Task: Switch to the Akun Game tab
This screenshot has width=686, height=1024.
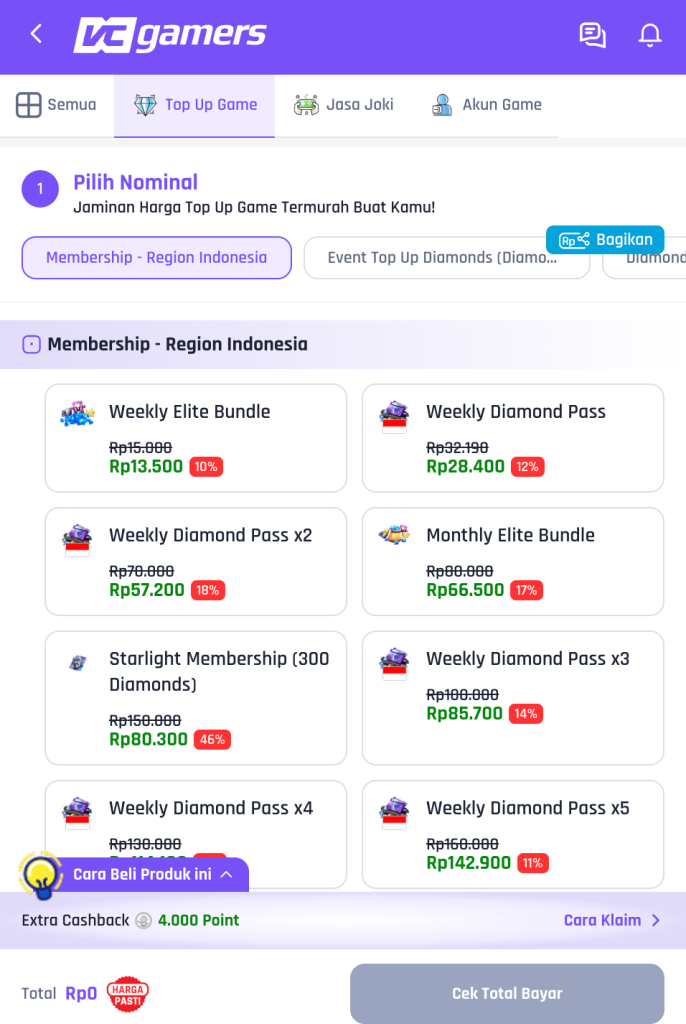Action: tap(486, 105)
